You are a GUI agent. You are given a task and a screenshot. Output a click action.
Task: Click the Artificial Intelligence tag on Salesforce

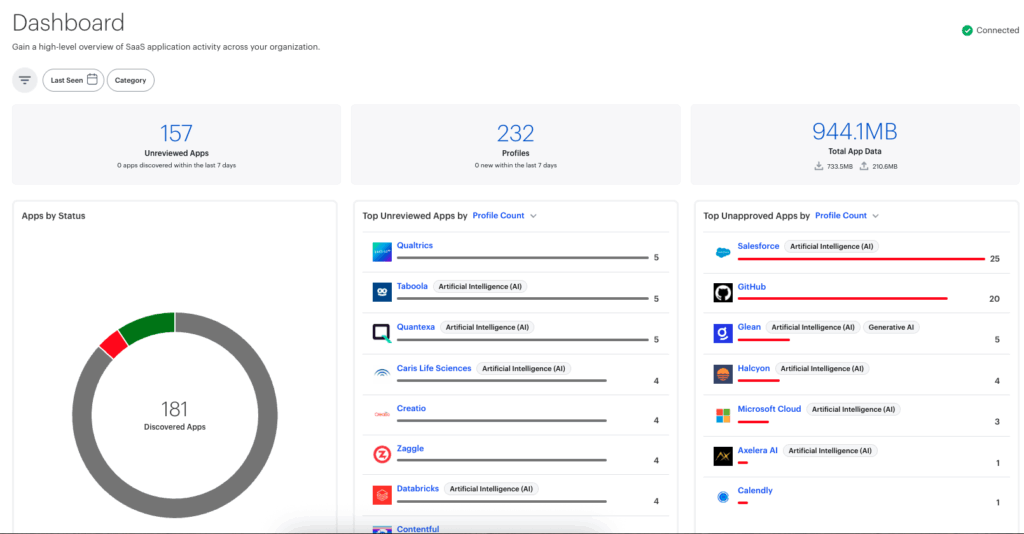[831, 246]
